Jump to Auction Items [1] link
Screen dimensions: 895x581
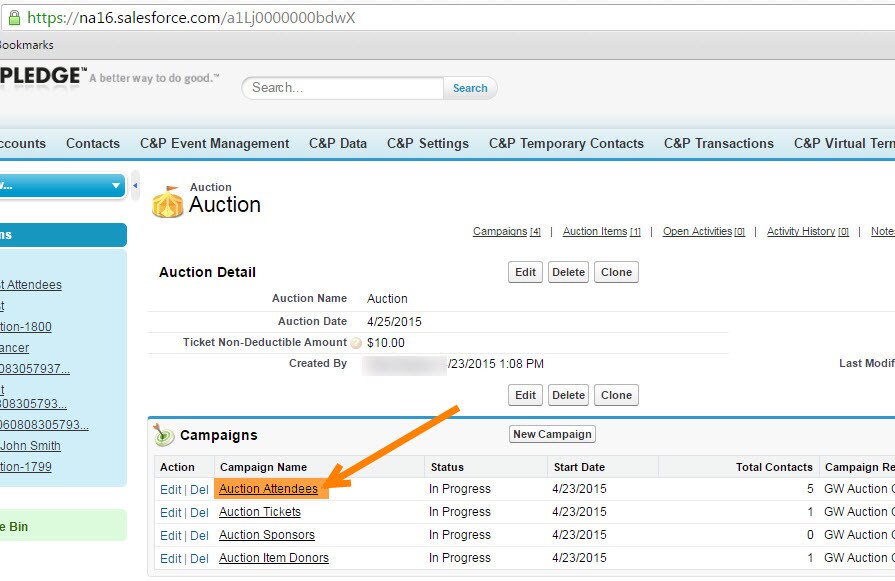(602, 231)
